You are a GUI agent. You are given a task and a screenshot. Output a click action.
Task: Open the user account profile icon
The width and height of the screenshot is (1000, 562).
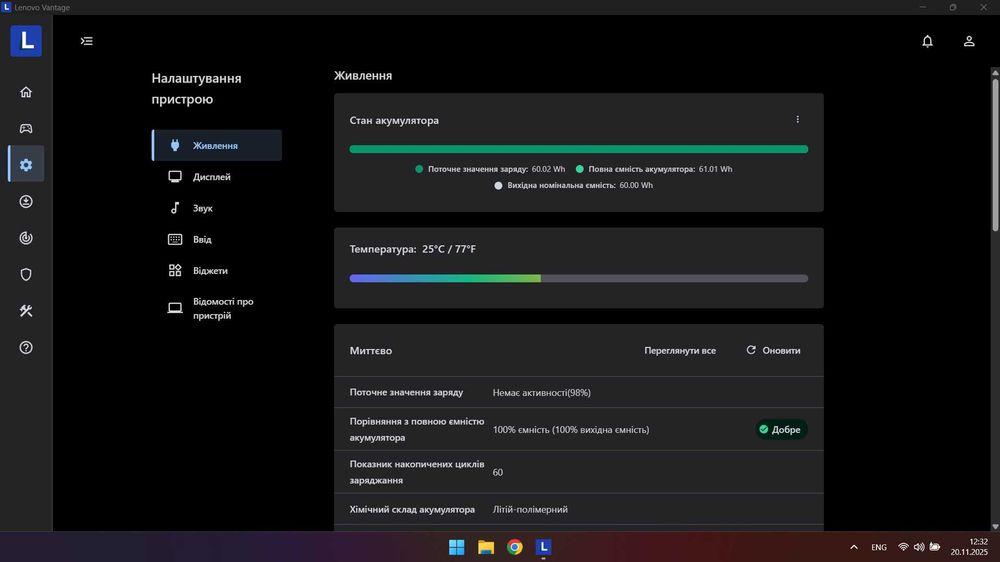(x=969, y=41)
